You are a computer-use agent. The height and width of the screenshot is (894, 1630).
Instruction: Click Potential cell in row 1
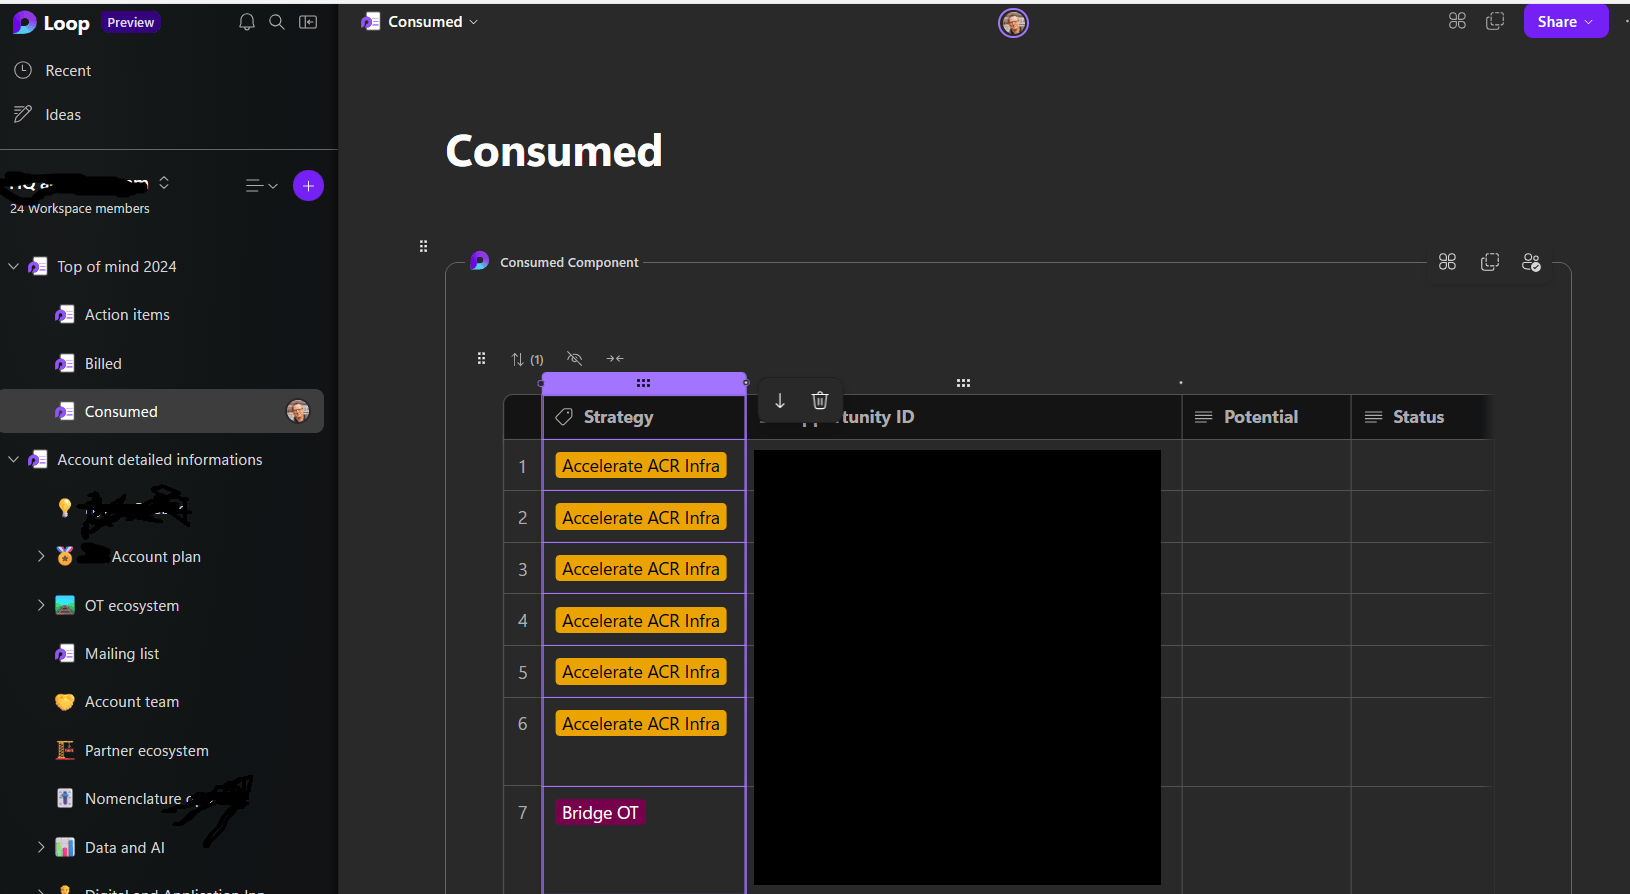point(1266,466)
